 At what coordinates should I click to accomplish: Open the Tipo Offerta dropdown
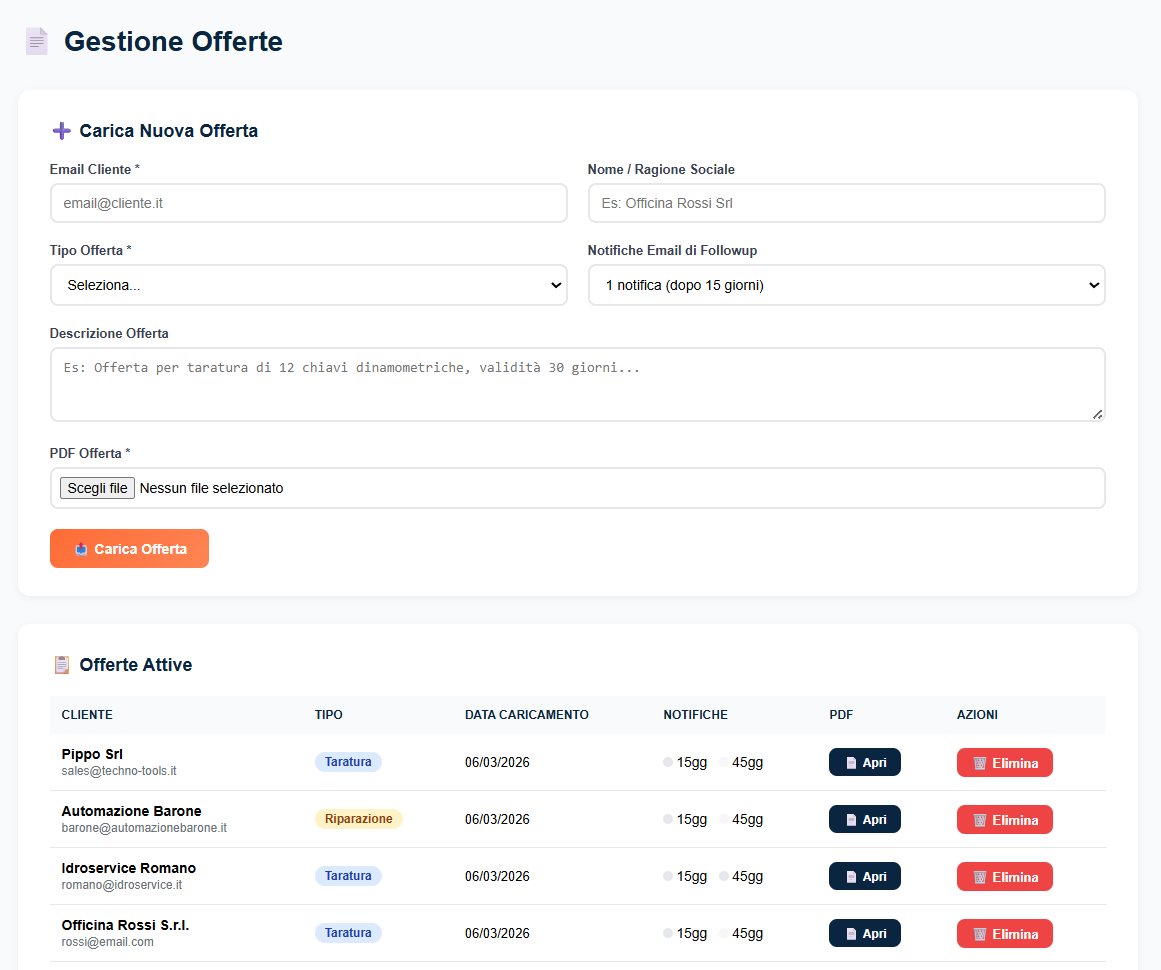pyautogui.click(x=309, y=285)
